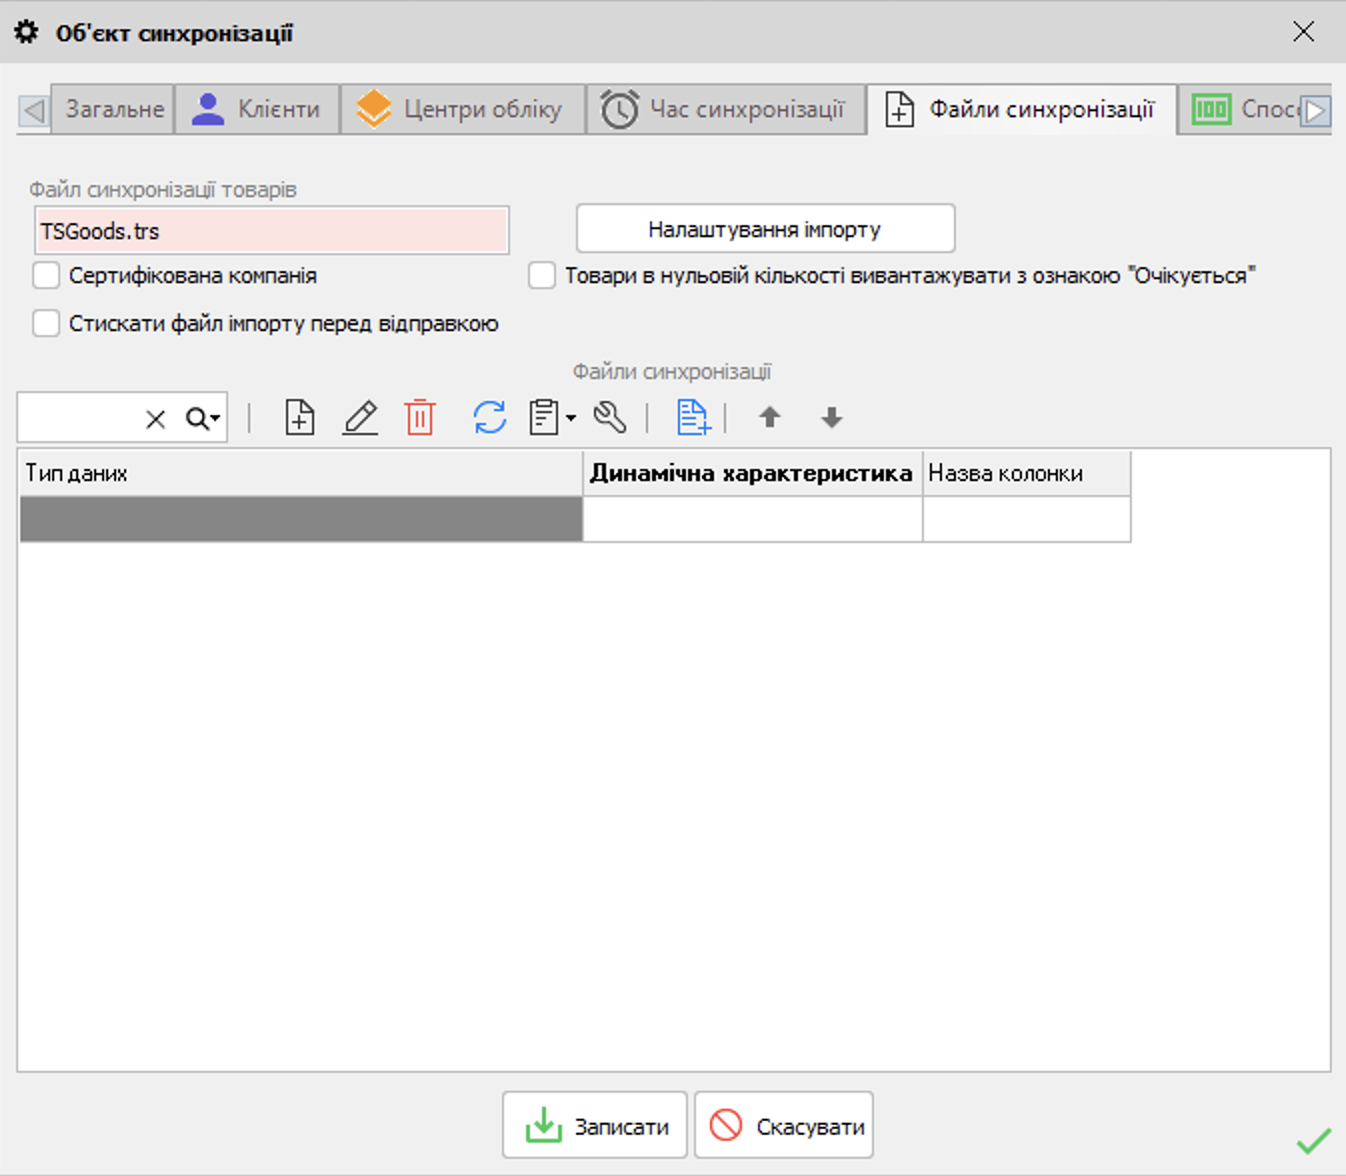This screenshot has width=1346, height=1176.
Task: Move row up with arrow icon
Action: tap(769, 417)
